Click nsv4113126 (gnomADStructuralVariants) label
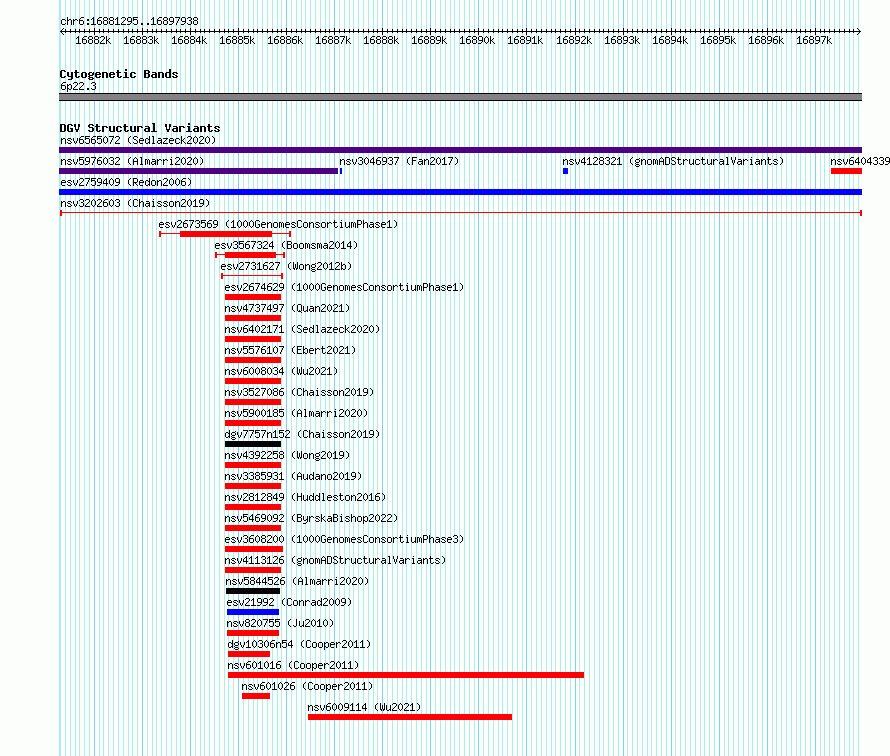890x756 pixels. (335, 560)
